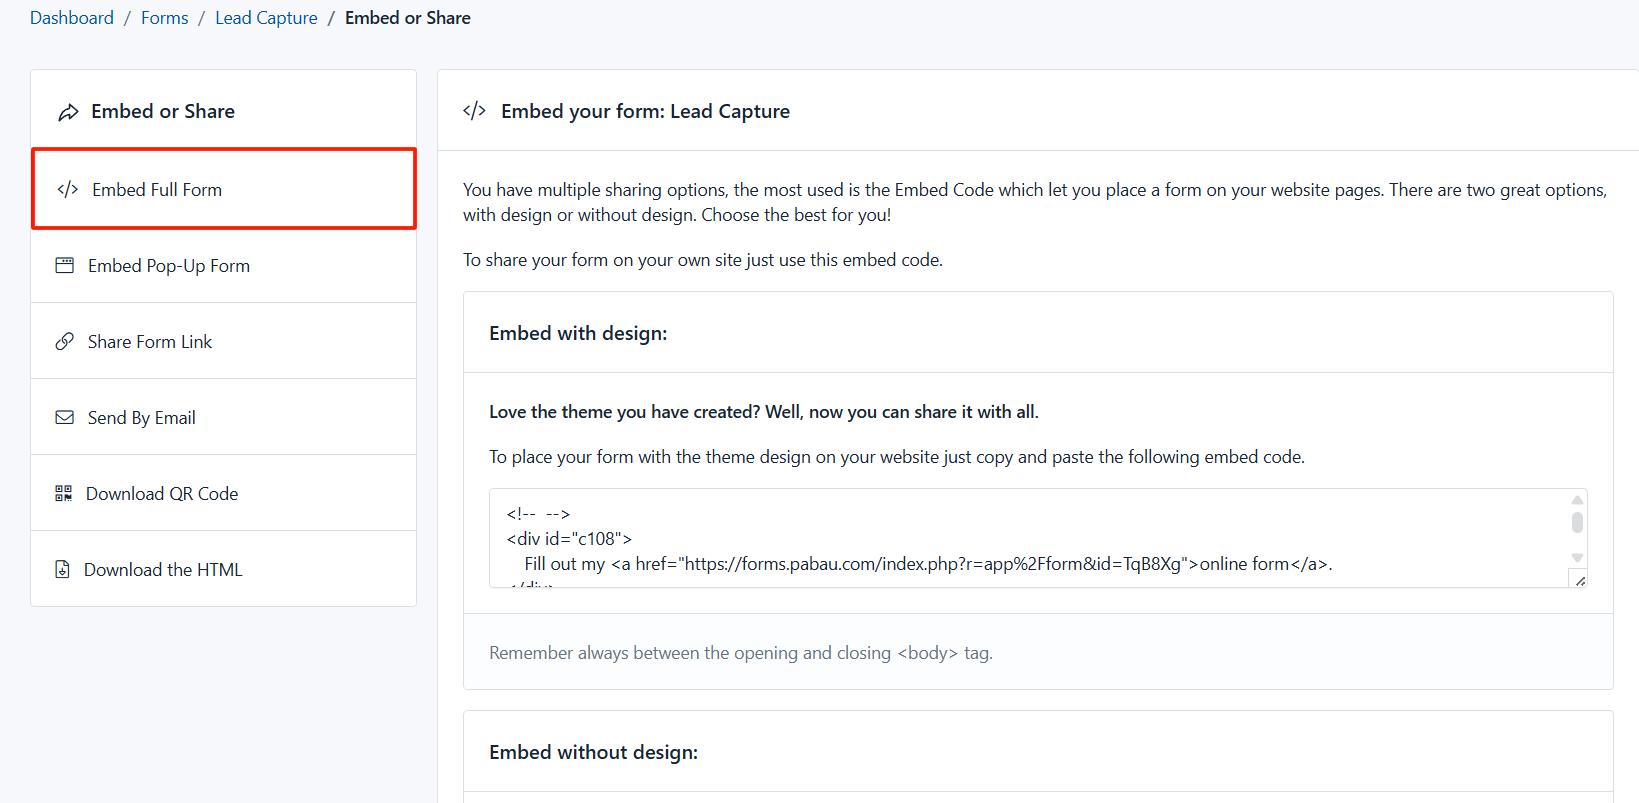Click the embed code scrollbar thumb
Screen dimensions: 1639x803
pyautogui.click(x=1577, y=523)
